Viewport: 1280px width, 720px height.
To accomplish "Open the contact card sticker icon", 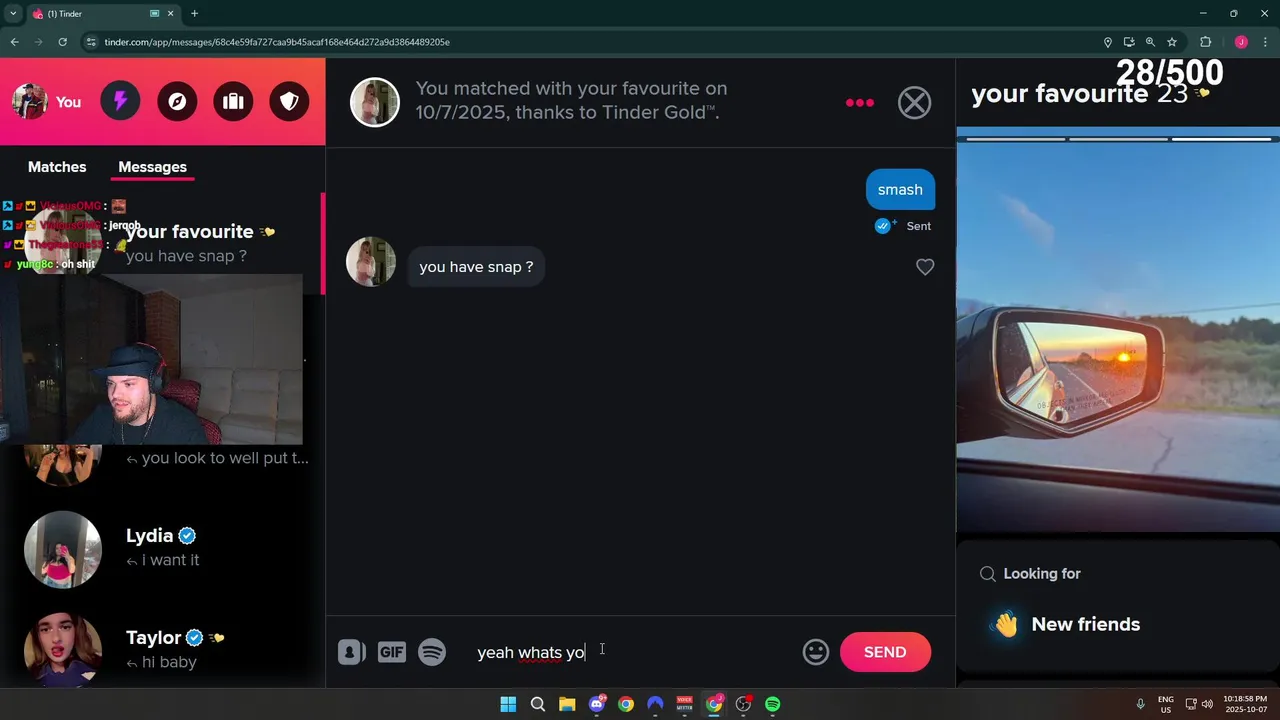I will [351, 652].
